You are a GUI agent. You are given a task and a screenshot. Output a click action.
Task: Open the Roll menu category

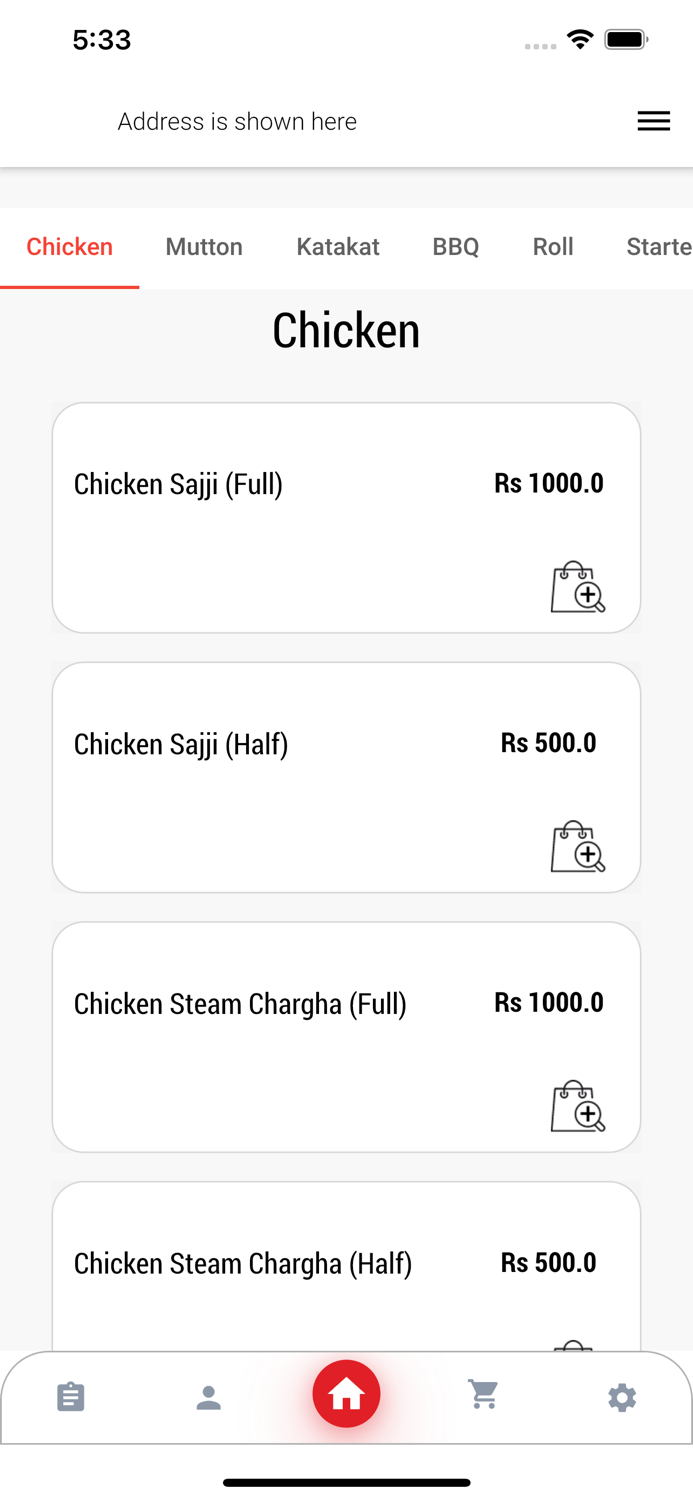tap(553, 247)
